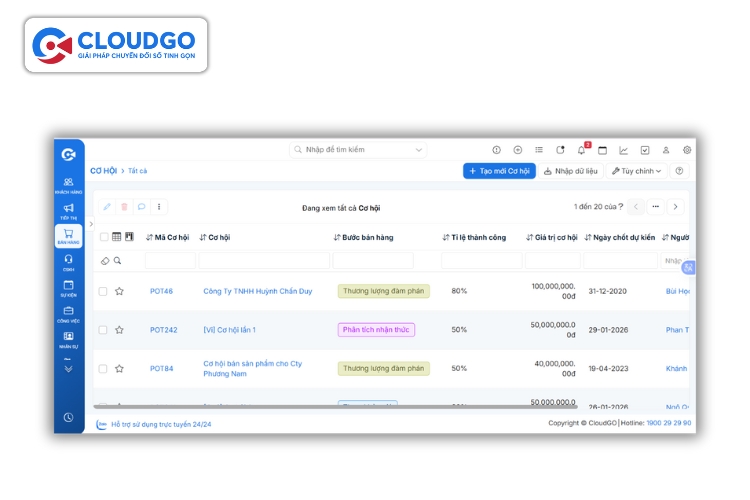Click the horizontal scrollbar under the table
Screen dimensions: 750x500
(335, 406)
